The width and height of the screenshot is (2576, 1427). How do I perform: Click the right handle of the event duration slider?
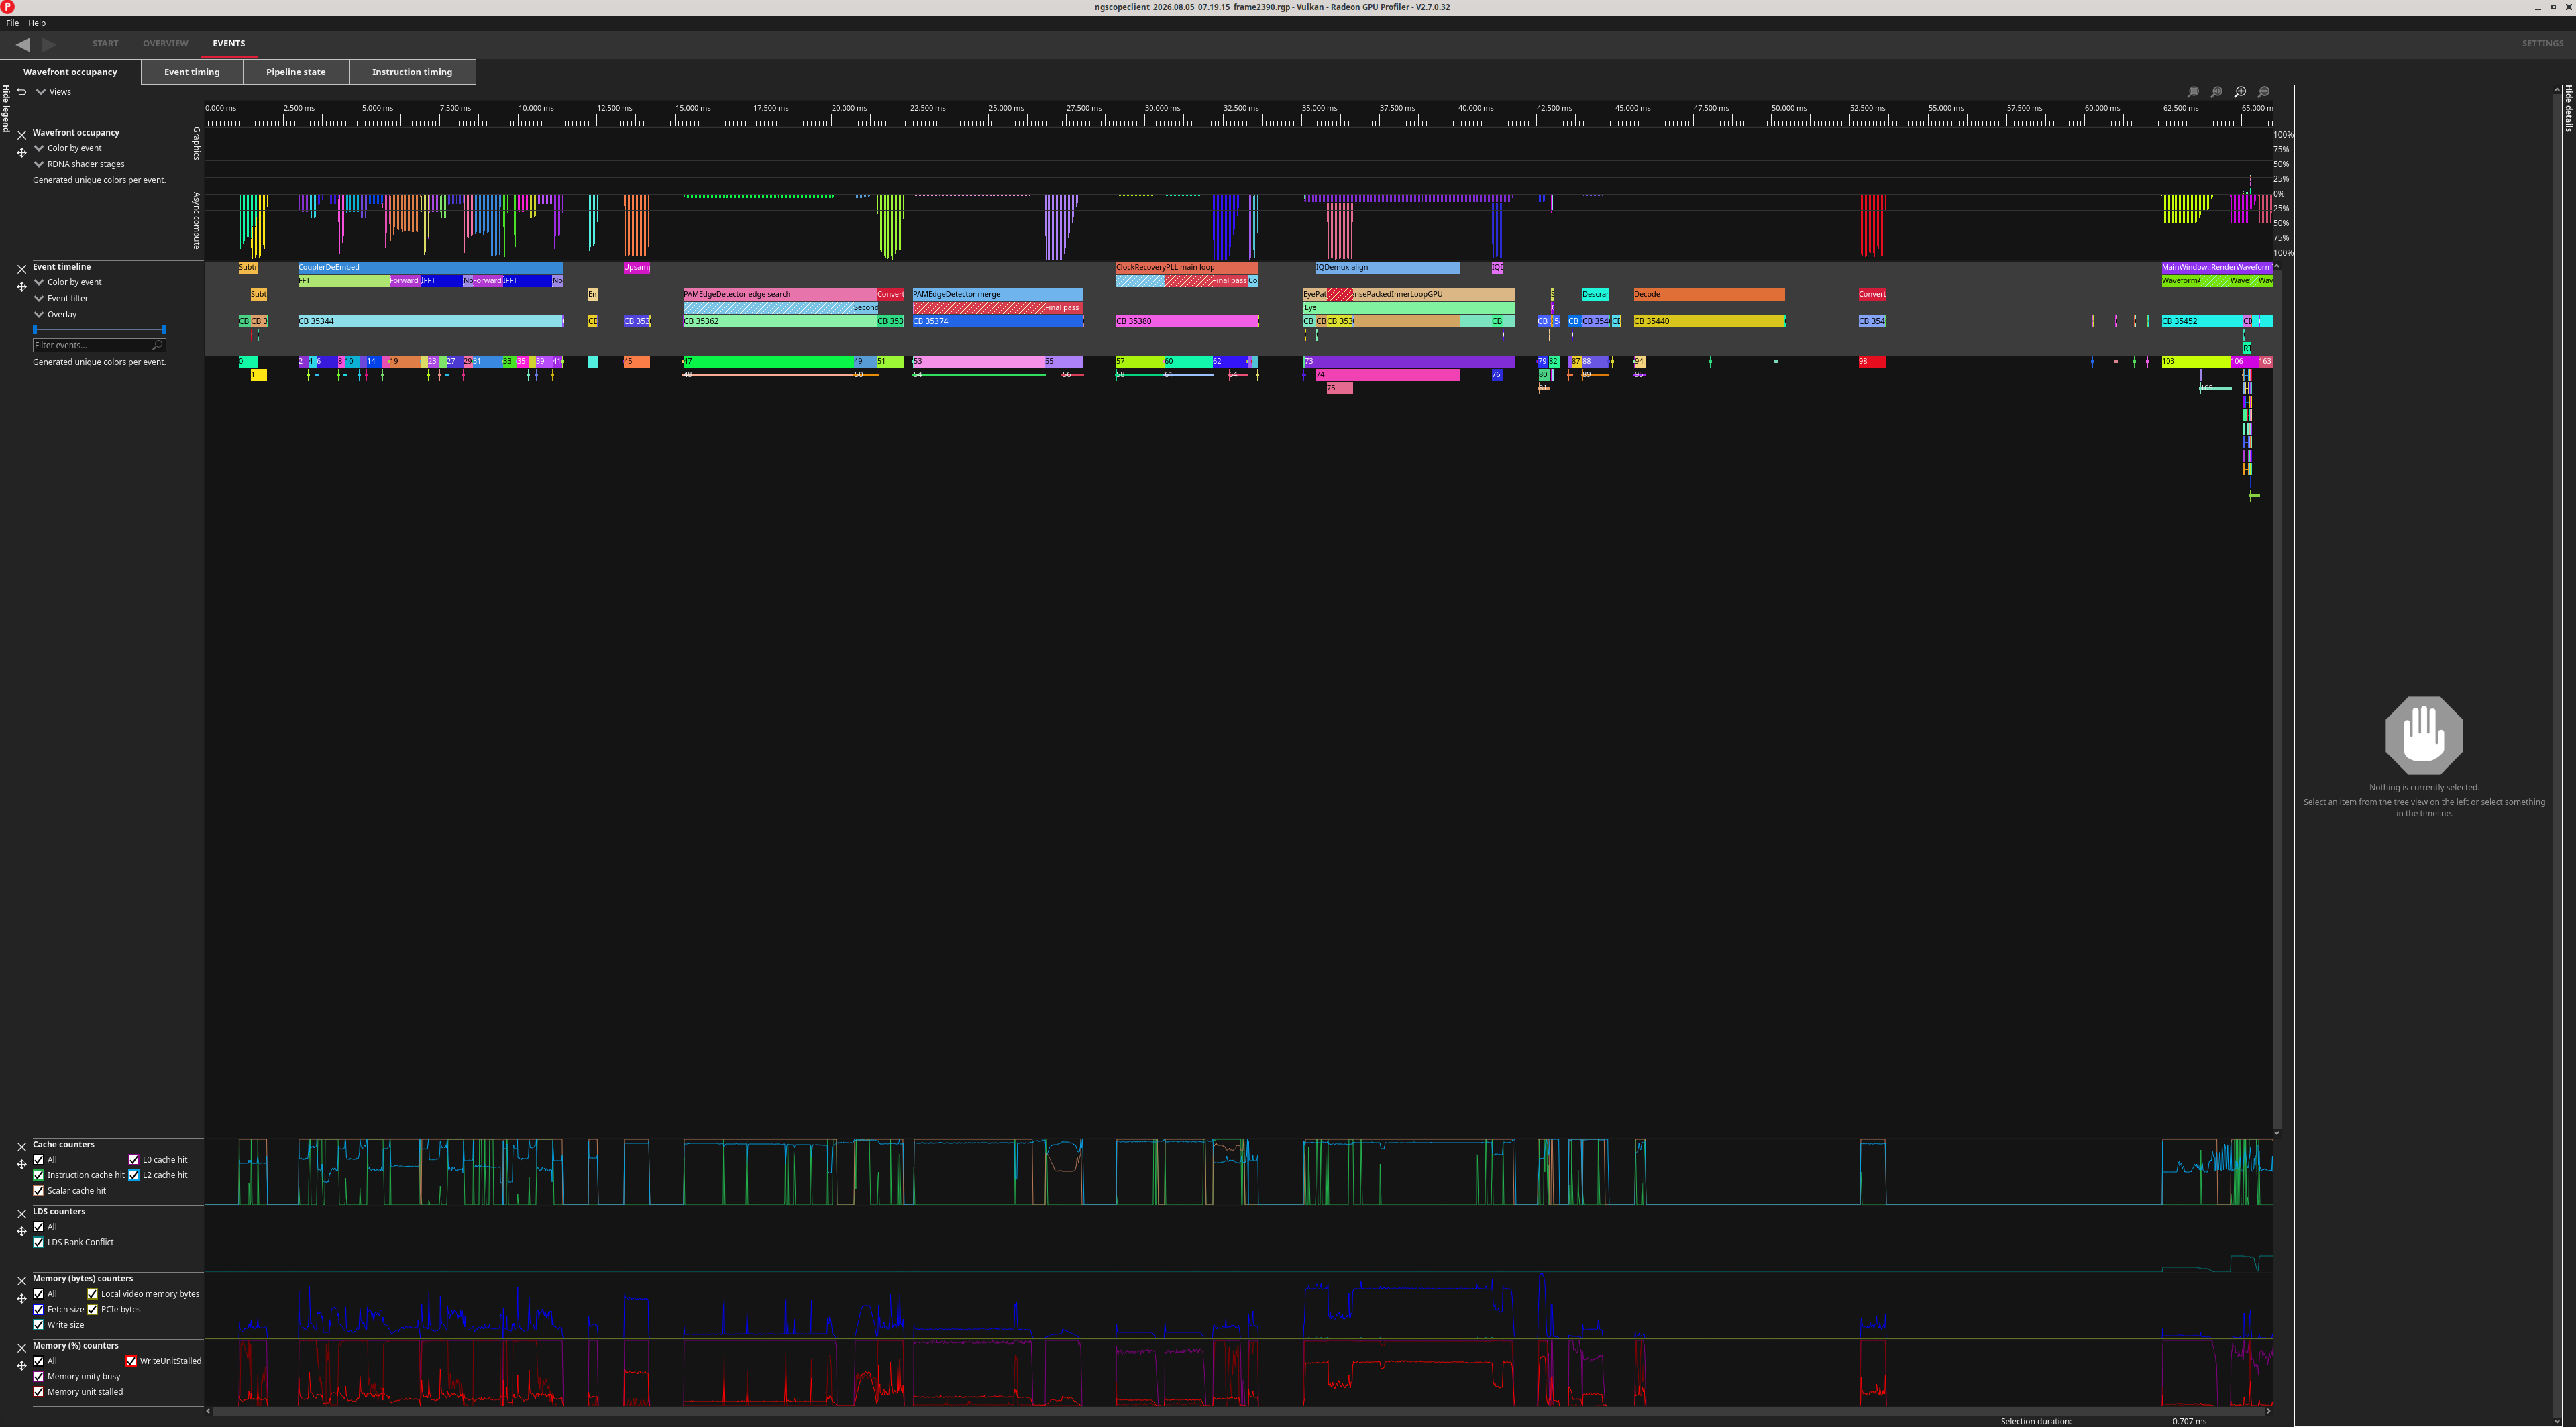tap(164, 329)
